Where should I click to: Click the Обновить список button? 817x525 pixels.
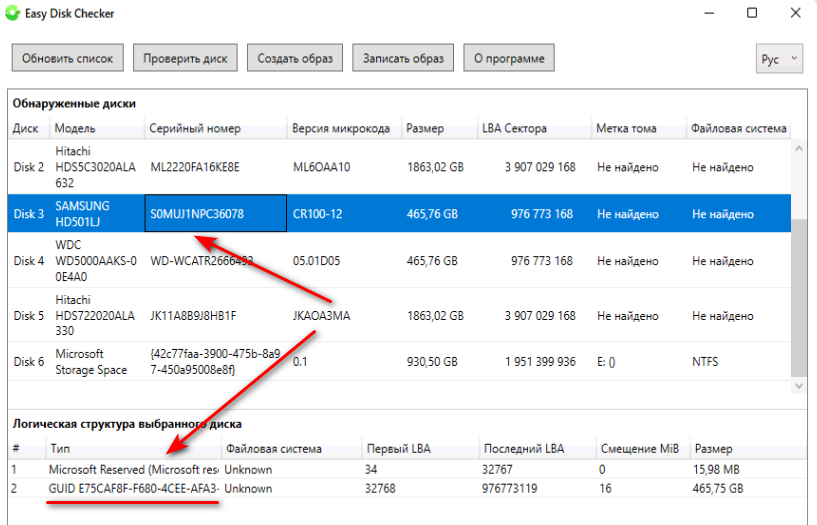(68, 59)
